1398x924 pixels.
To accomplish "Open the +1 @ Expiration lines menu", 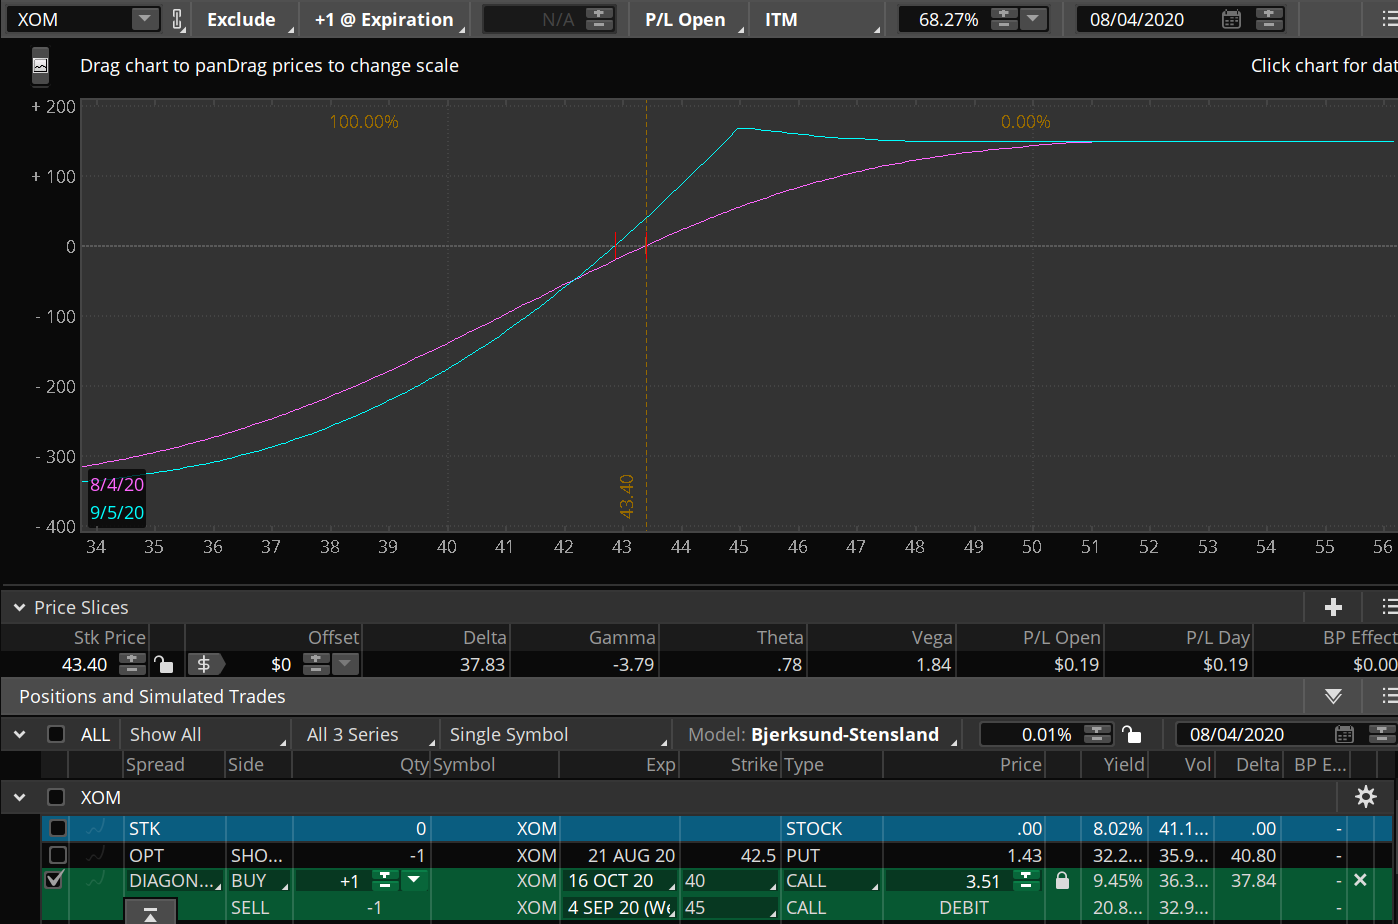I will coord(384,19).
